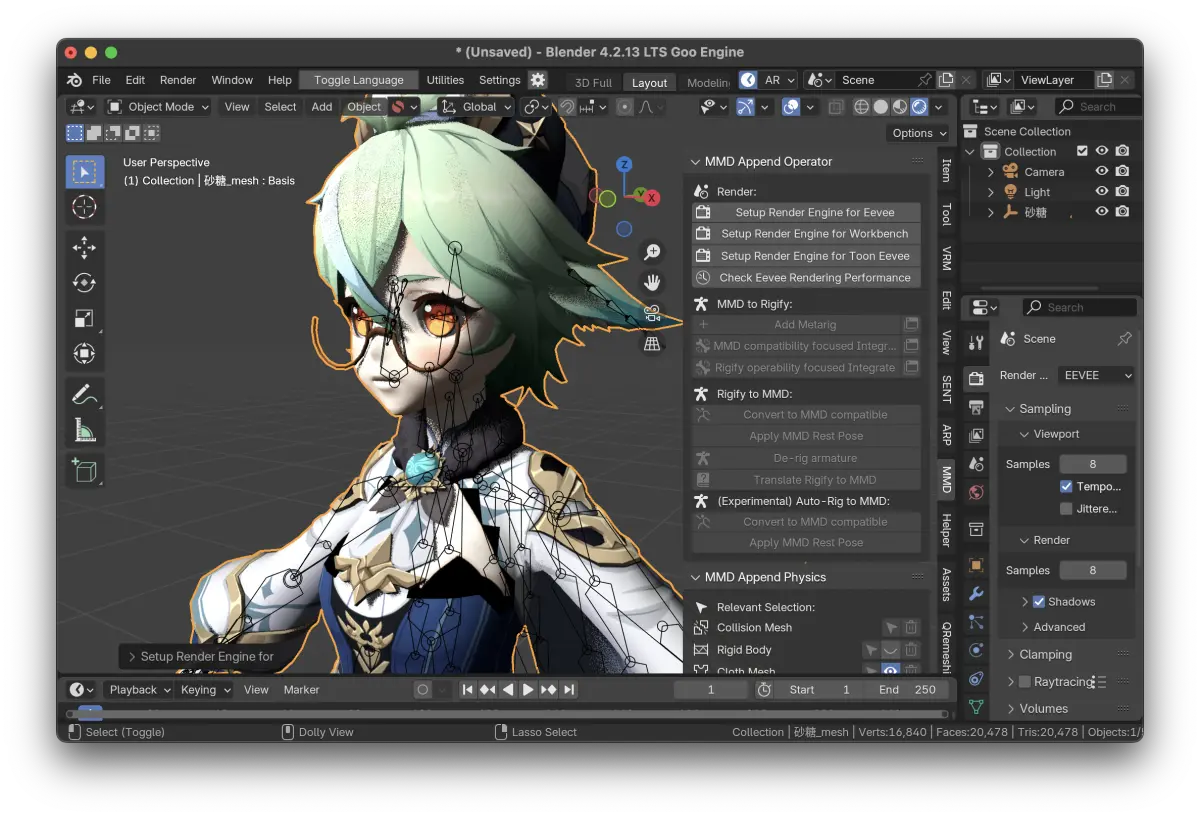
Task: Open the ARP sidebar tab
Action: tap(946, 434)
